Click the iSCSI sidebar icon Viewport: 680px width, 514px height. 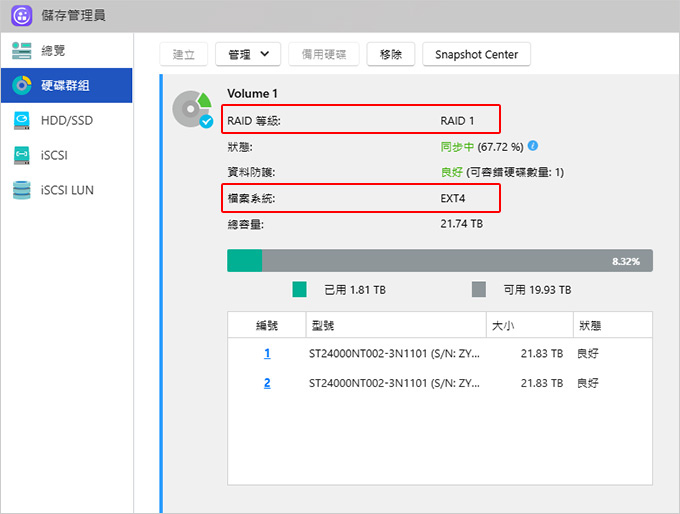[22, 155]
